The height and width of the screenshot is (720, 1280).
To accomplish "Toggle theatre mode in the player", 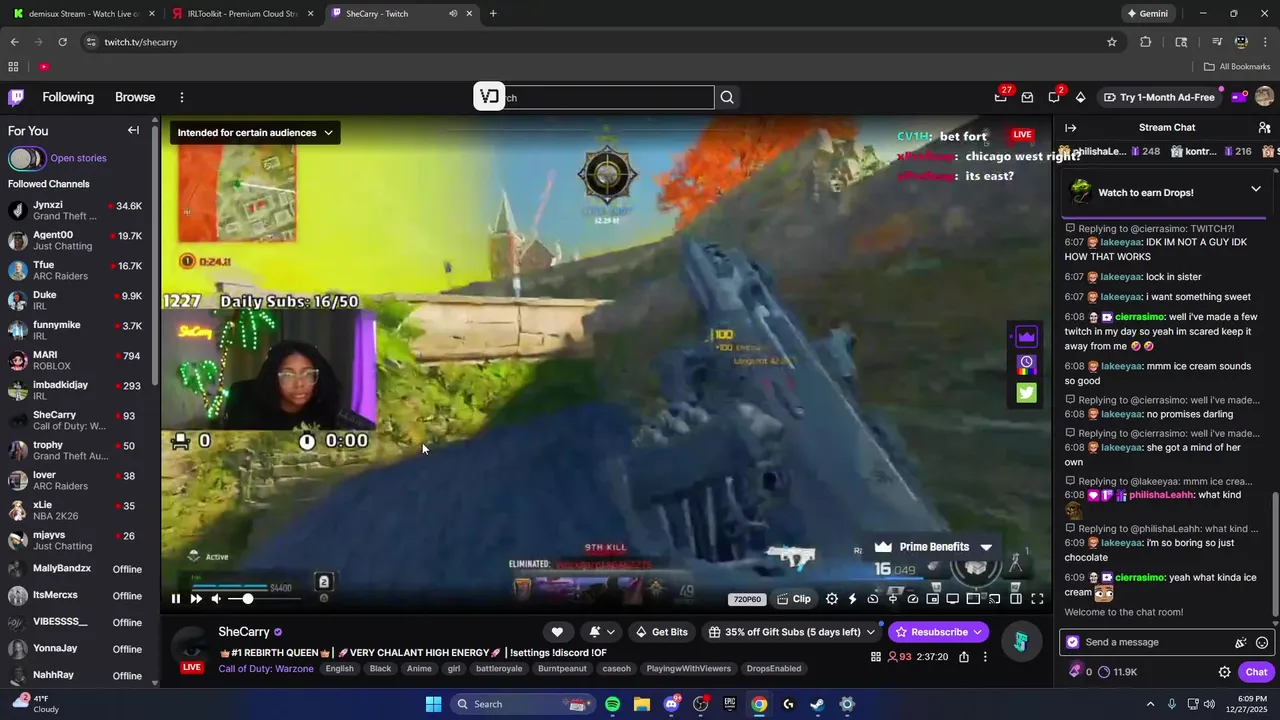I will click(1016, 599).
